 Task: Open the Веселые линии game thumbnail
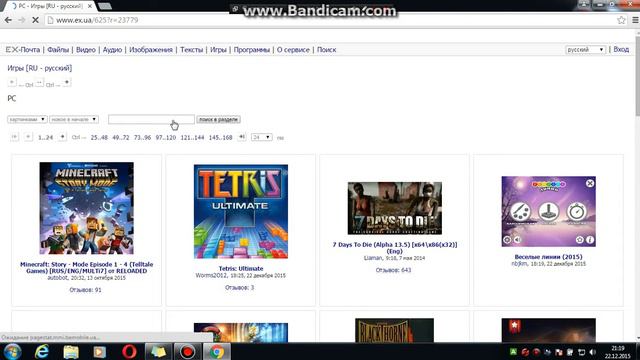pyautogui.click(x=549, y=211)
